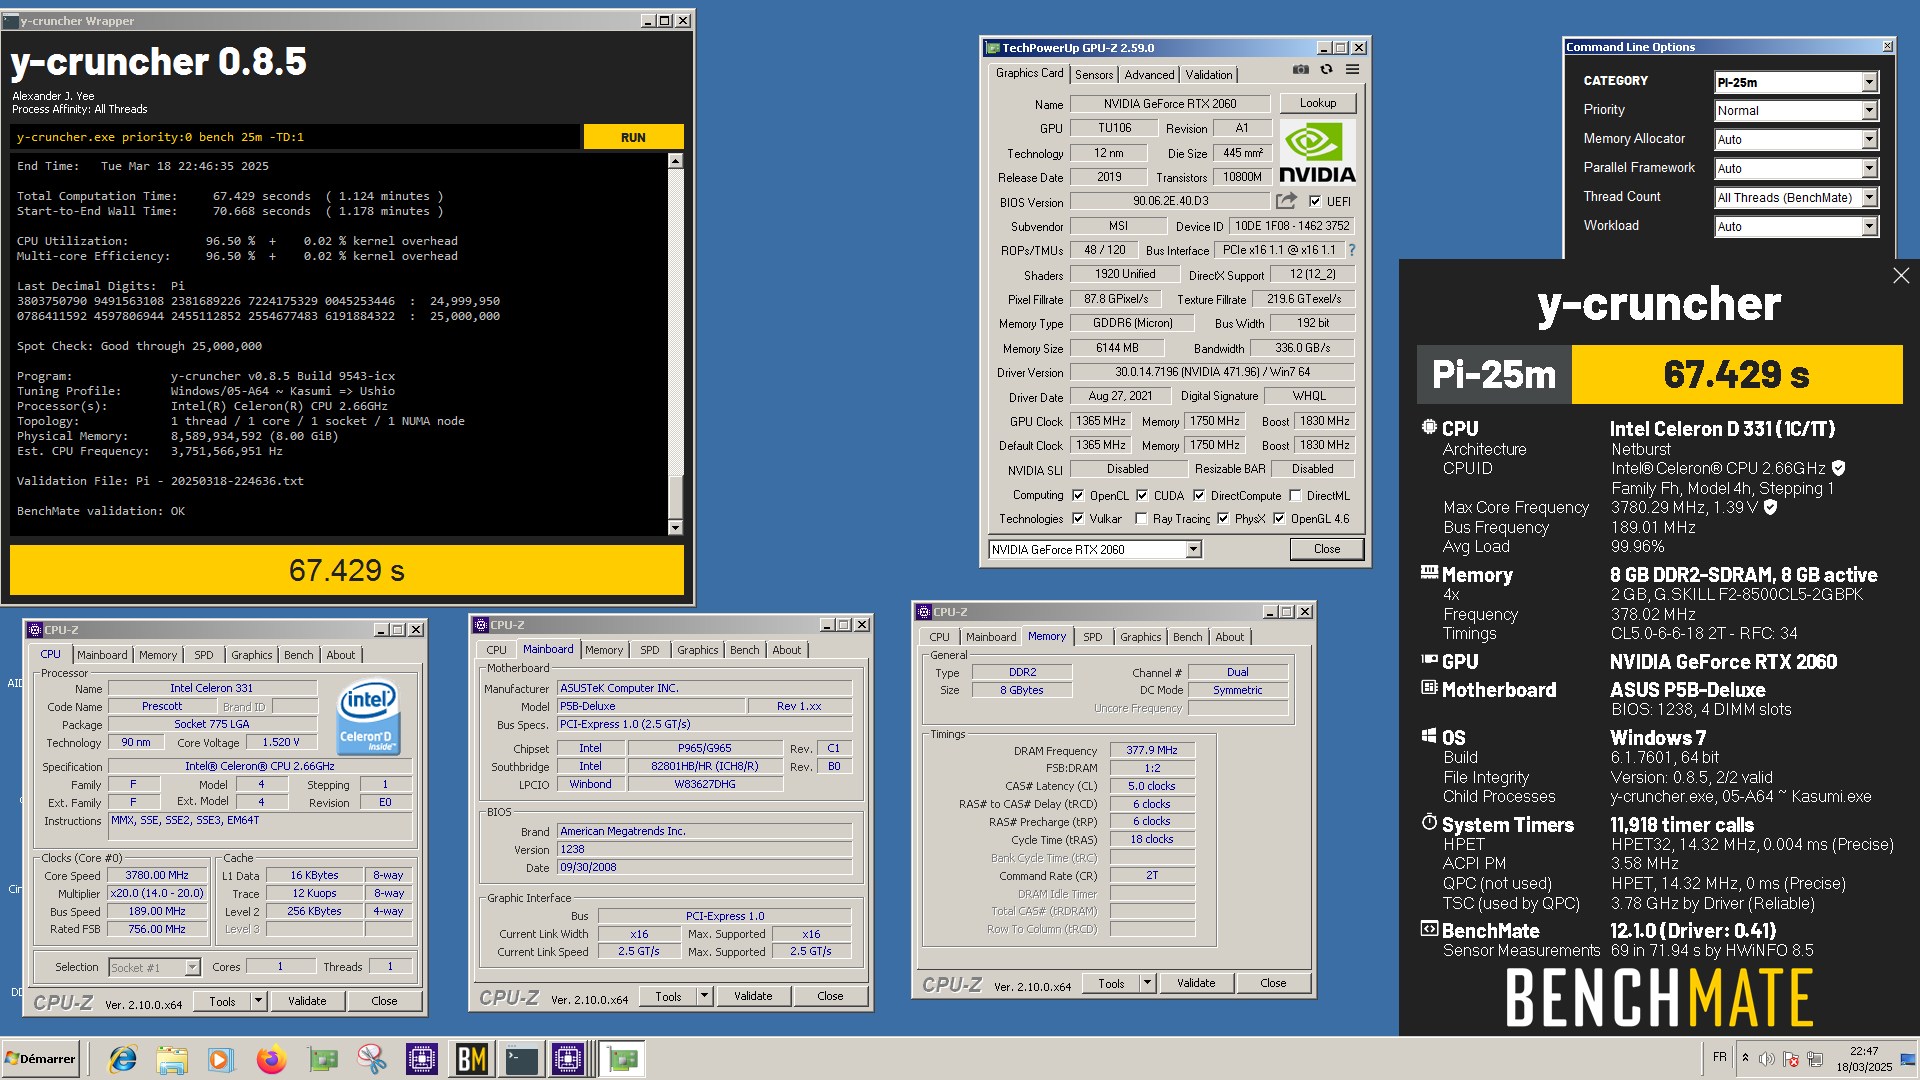Click the Bus Interface question mark in GPU-Z

(x=1352, y=250)
